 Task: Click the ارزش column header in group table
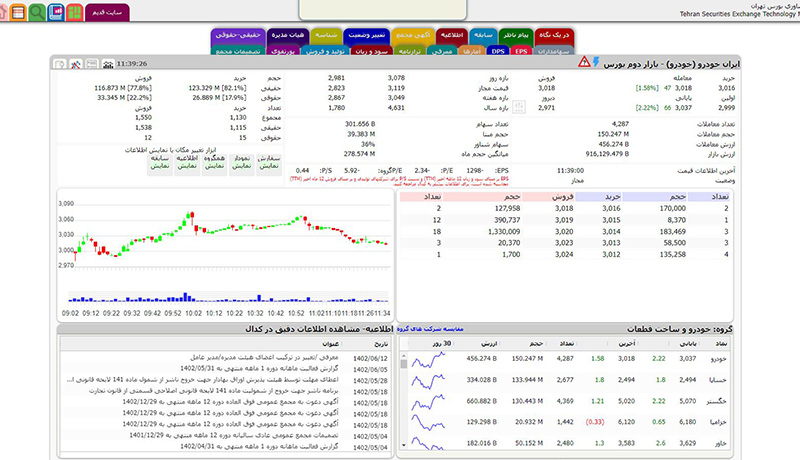pos(489,344)
